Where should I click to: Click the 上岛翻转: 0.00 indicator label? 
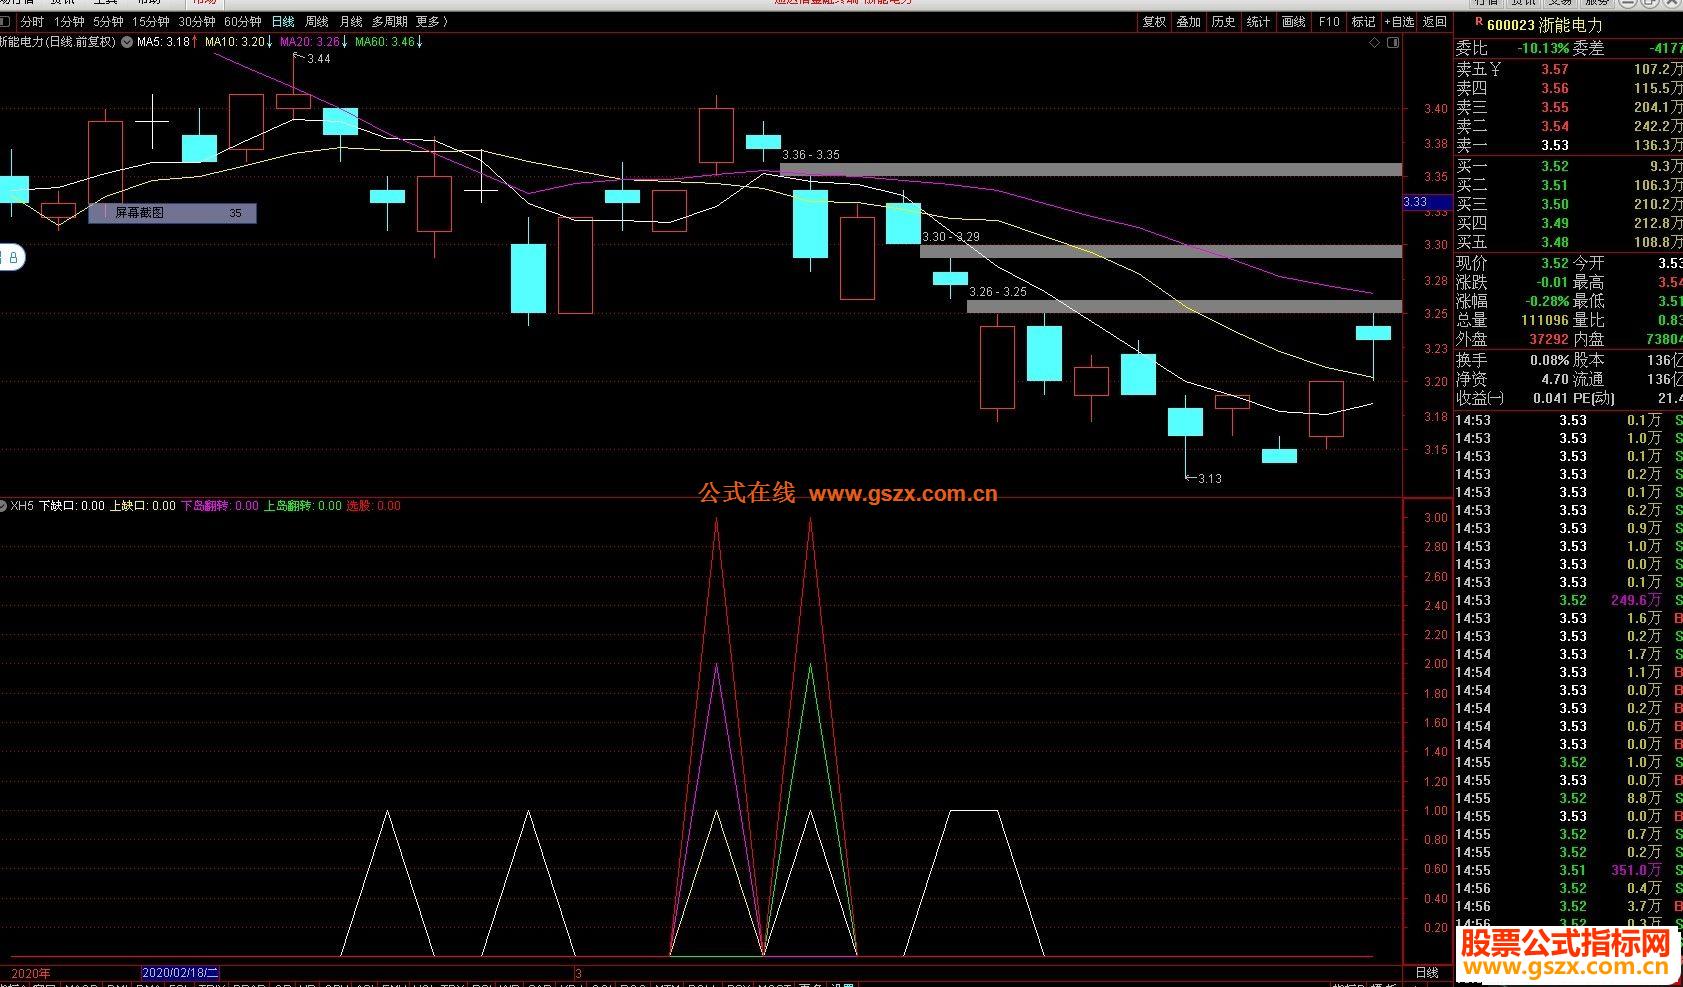pyautogui.click(x=302, y=506)
